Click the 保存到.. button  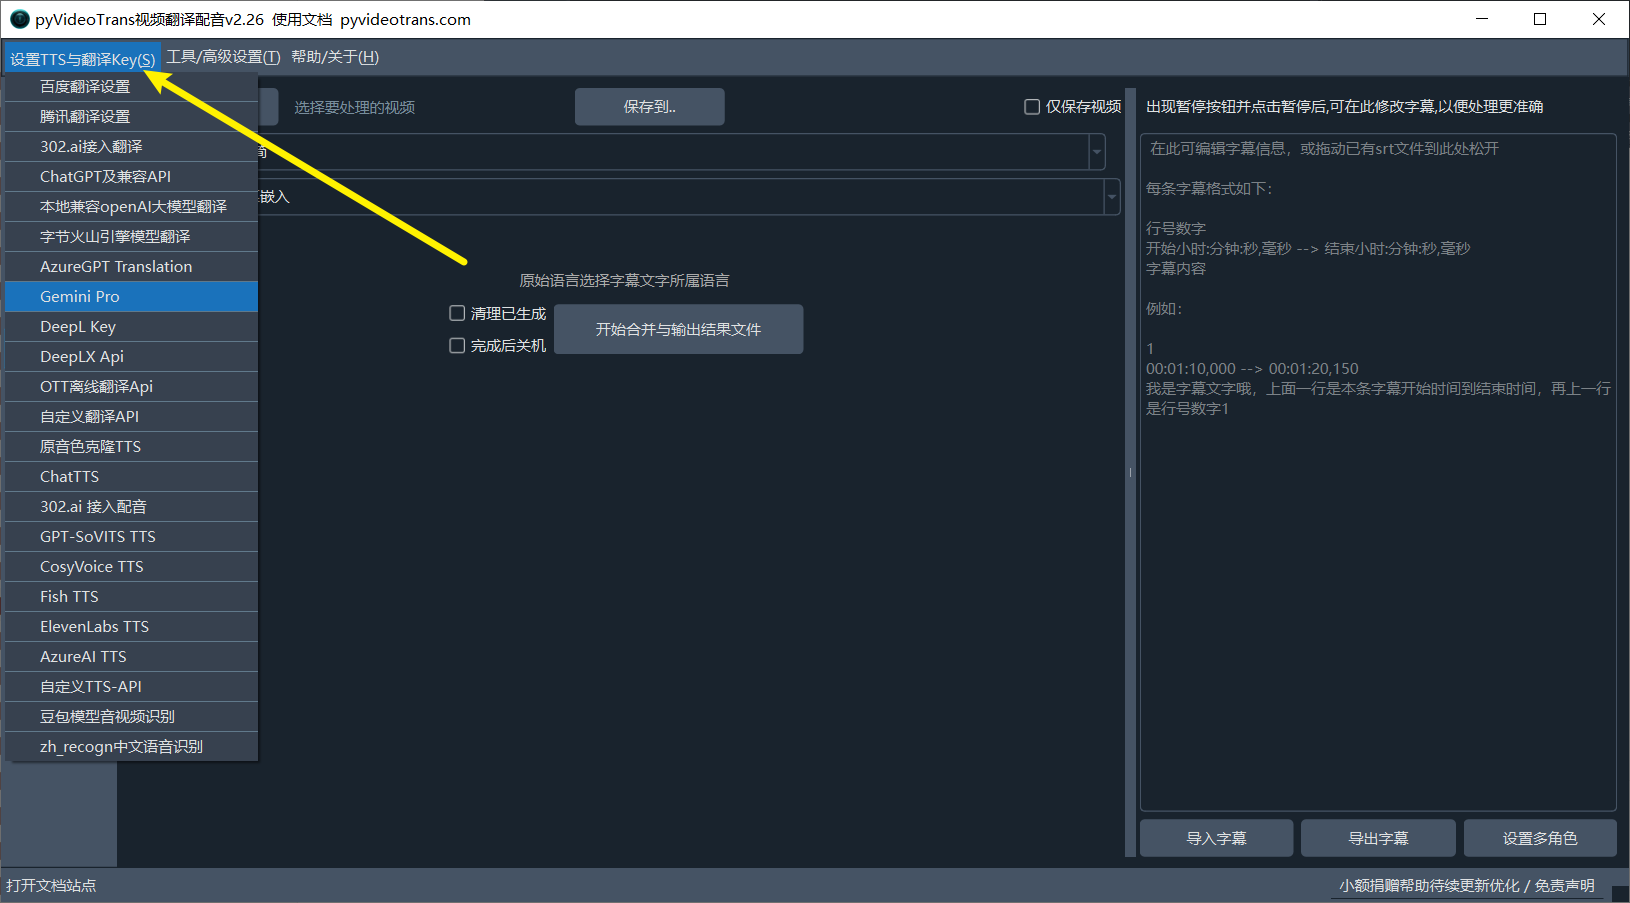pos(650,107)
